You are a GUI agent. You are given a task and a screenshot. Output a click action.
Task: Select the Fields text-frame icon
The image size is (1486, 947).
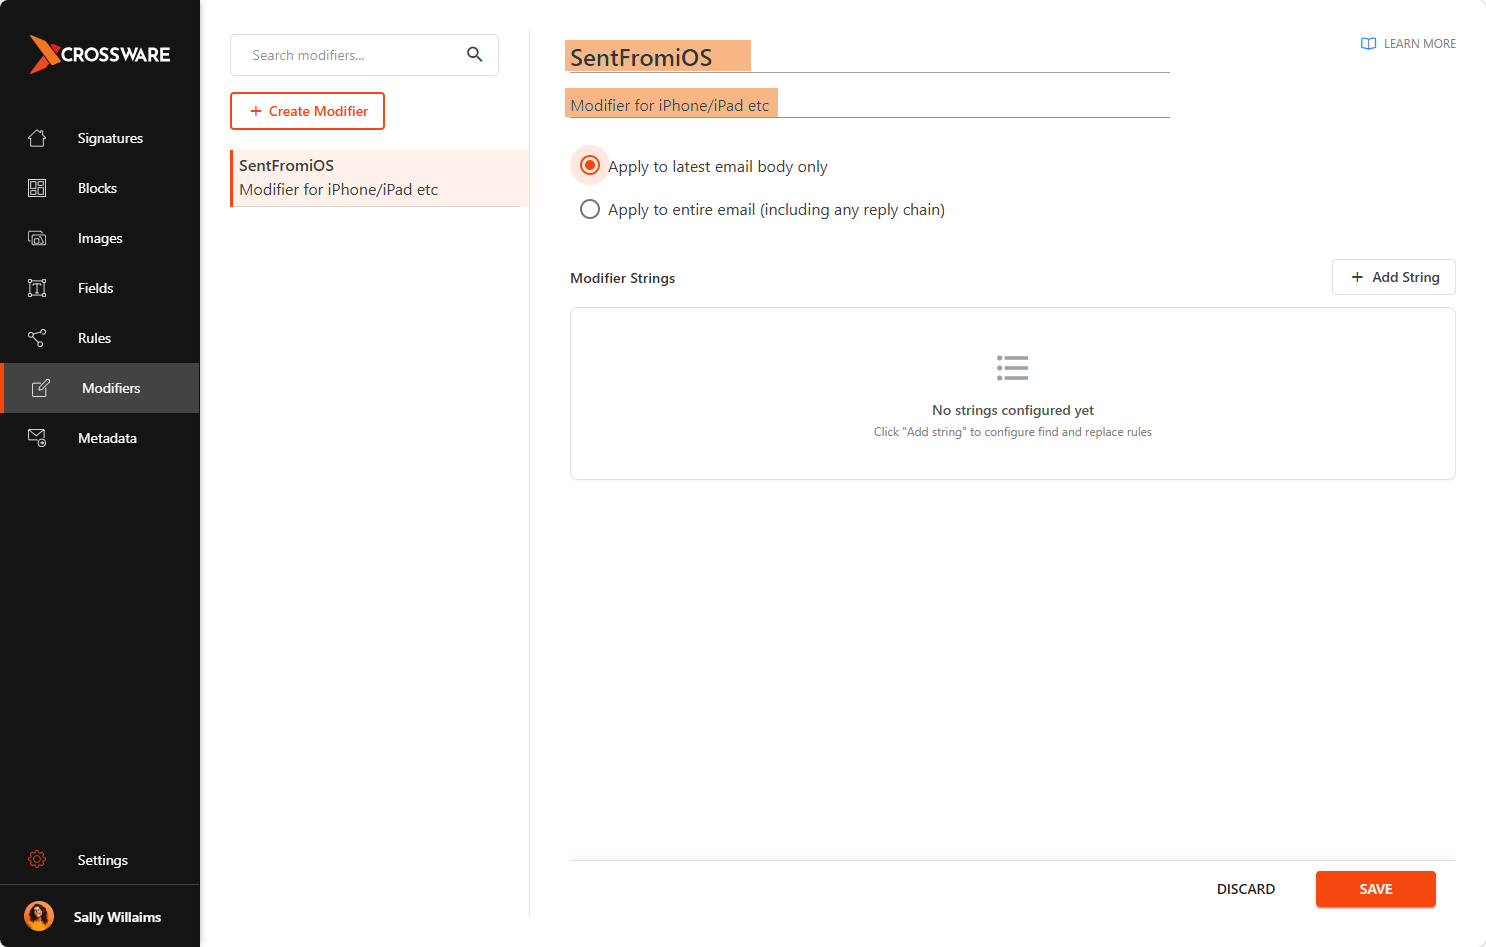37,288
